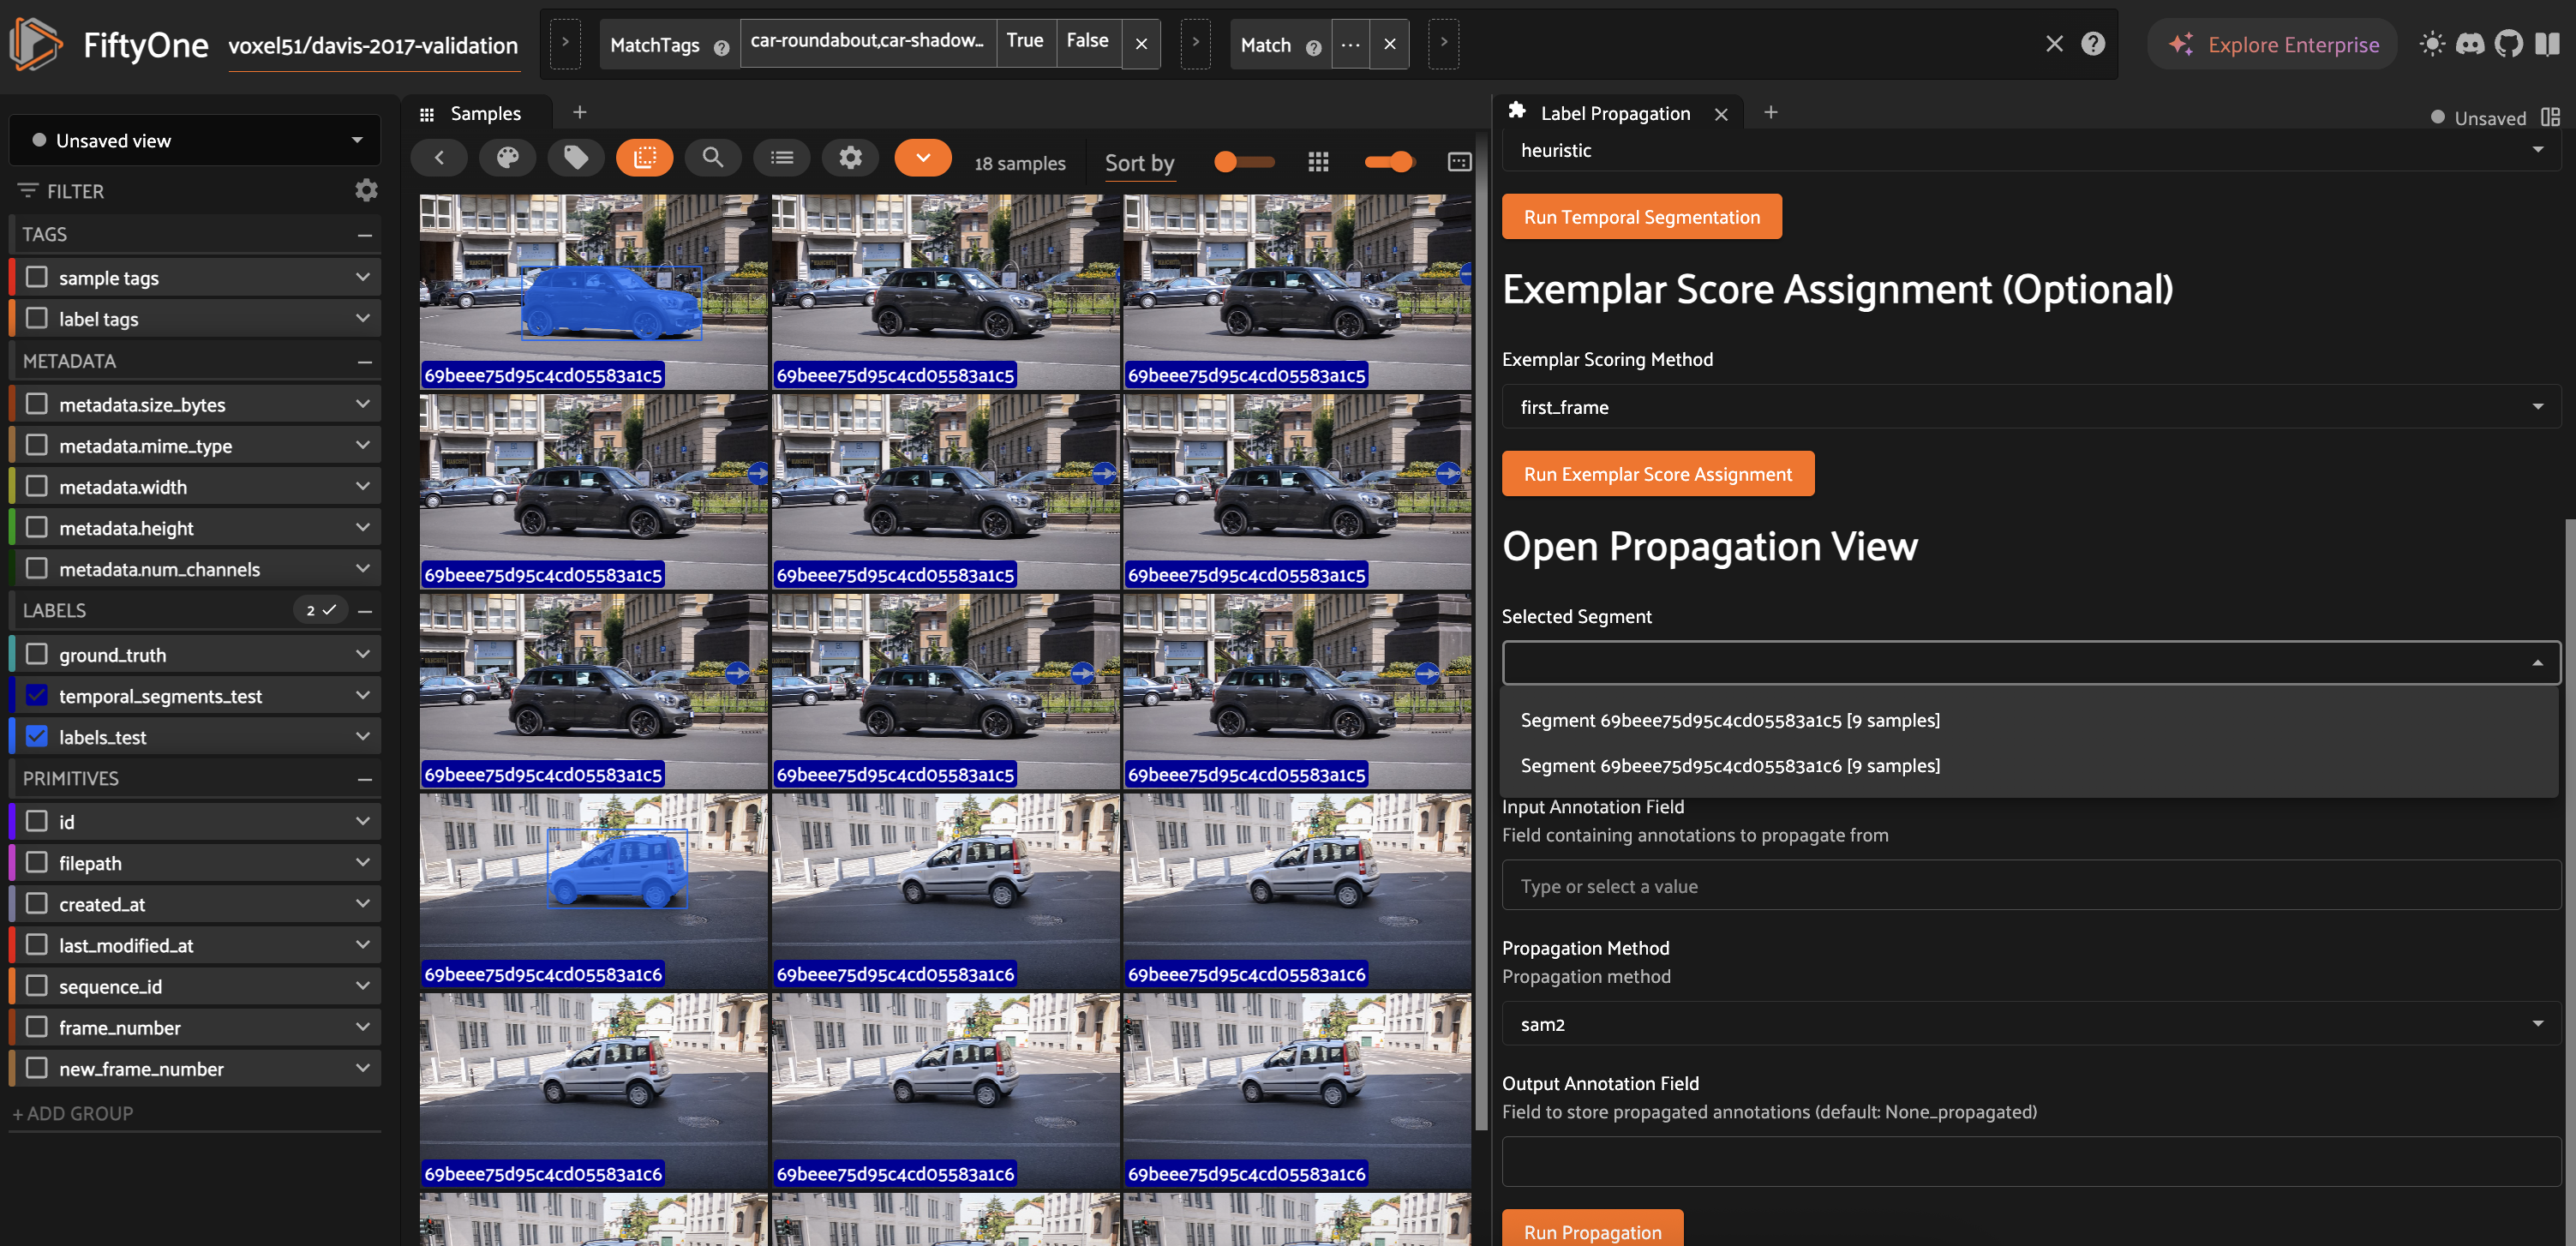Open the documentation book icon

pyautogui.click(x=2547, y=44)
